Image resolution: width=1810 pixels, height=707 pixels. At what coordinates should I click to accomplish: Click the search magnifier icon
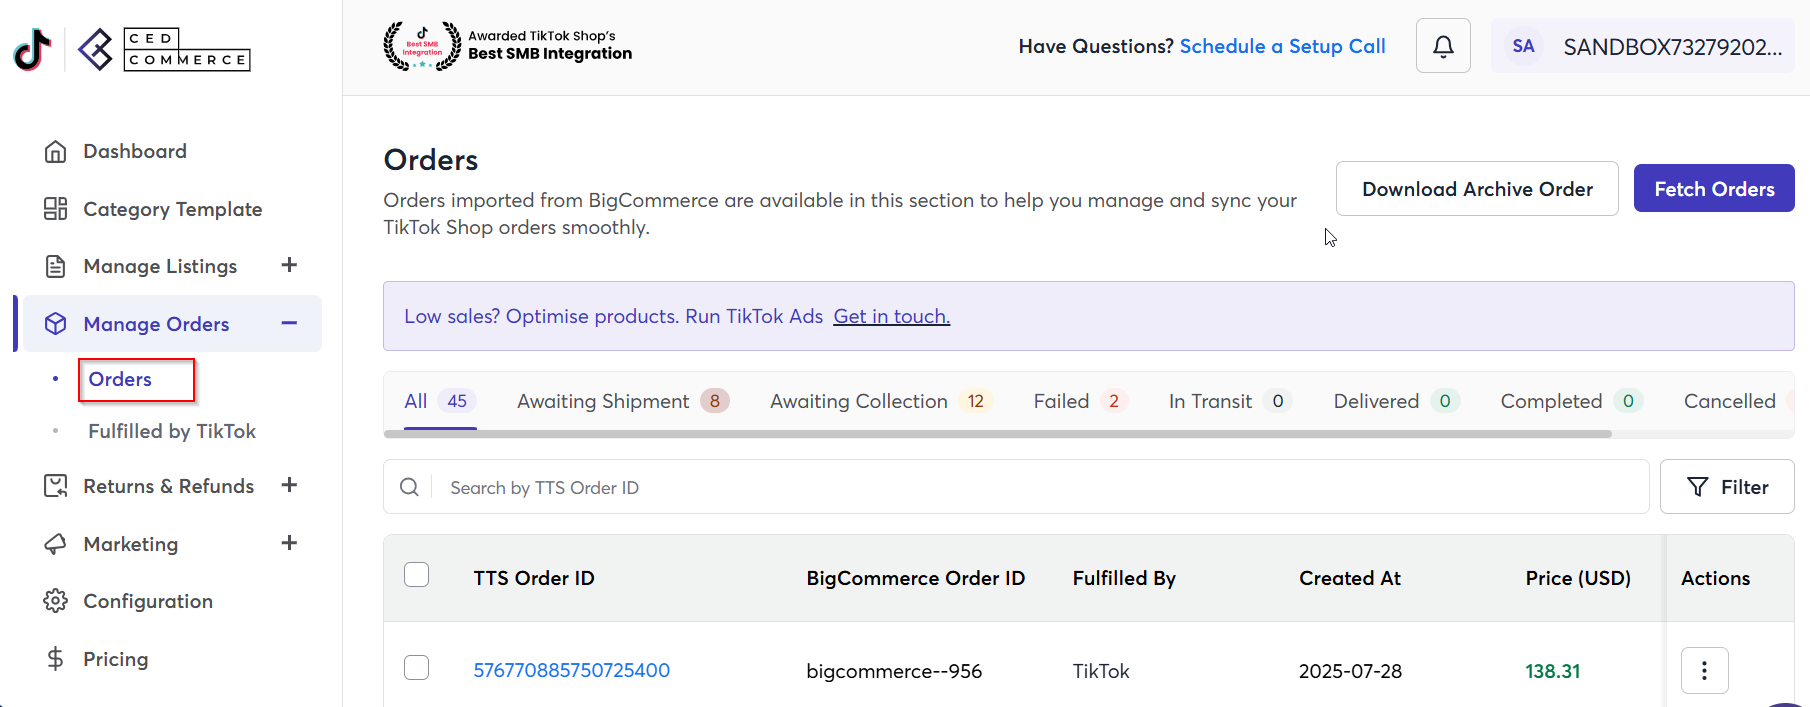(409, 487)
